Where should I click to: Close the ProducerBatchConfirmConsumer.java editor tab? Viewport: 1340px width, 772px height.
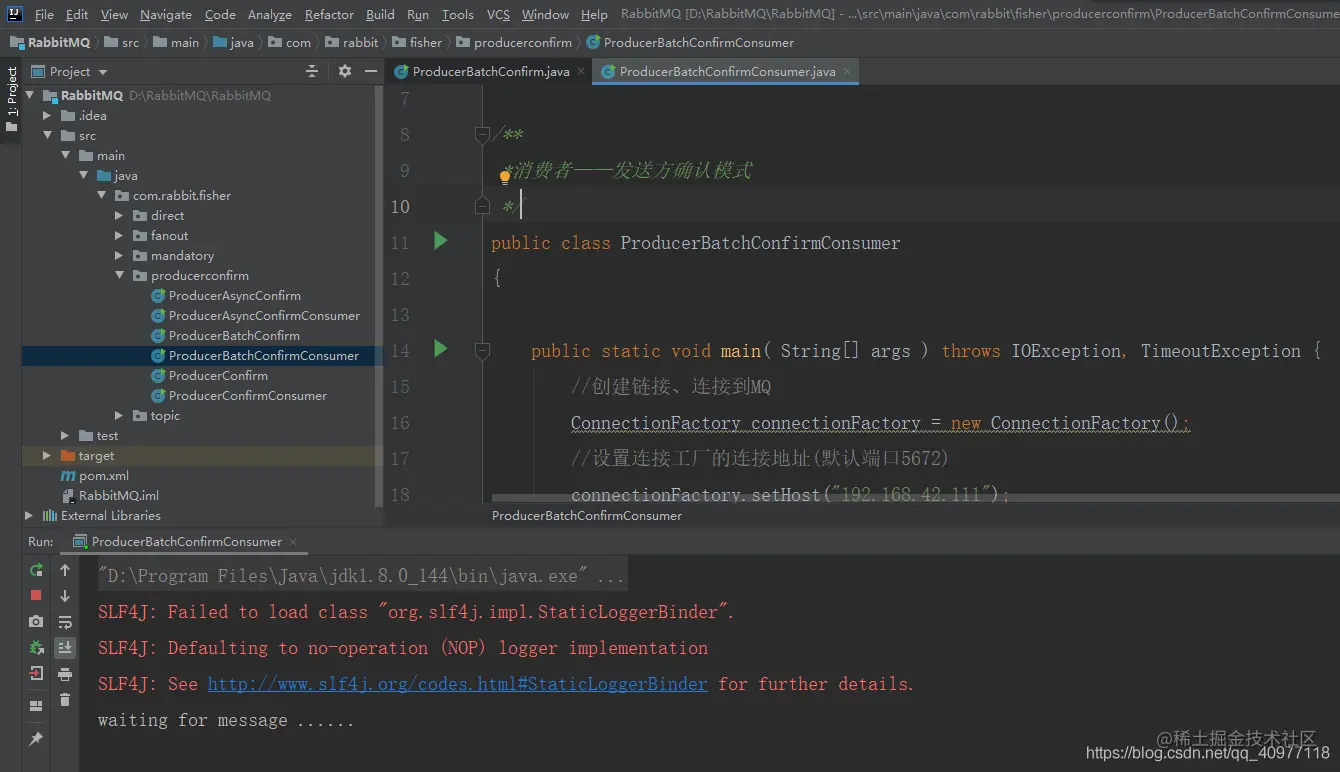pyautogui.click(x=848, y=72)
